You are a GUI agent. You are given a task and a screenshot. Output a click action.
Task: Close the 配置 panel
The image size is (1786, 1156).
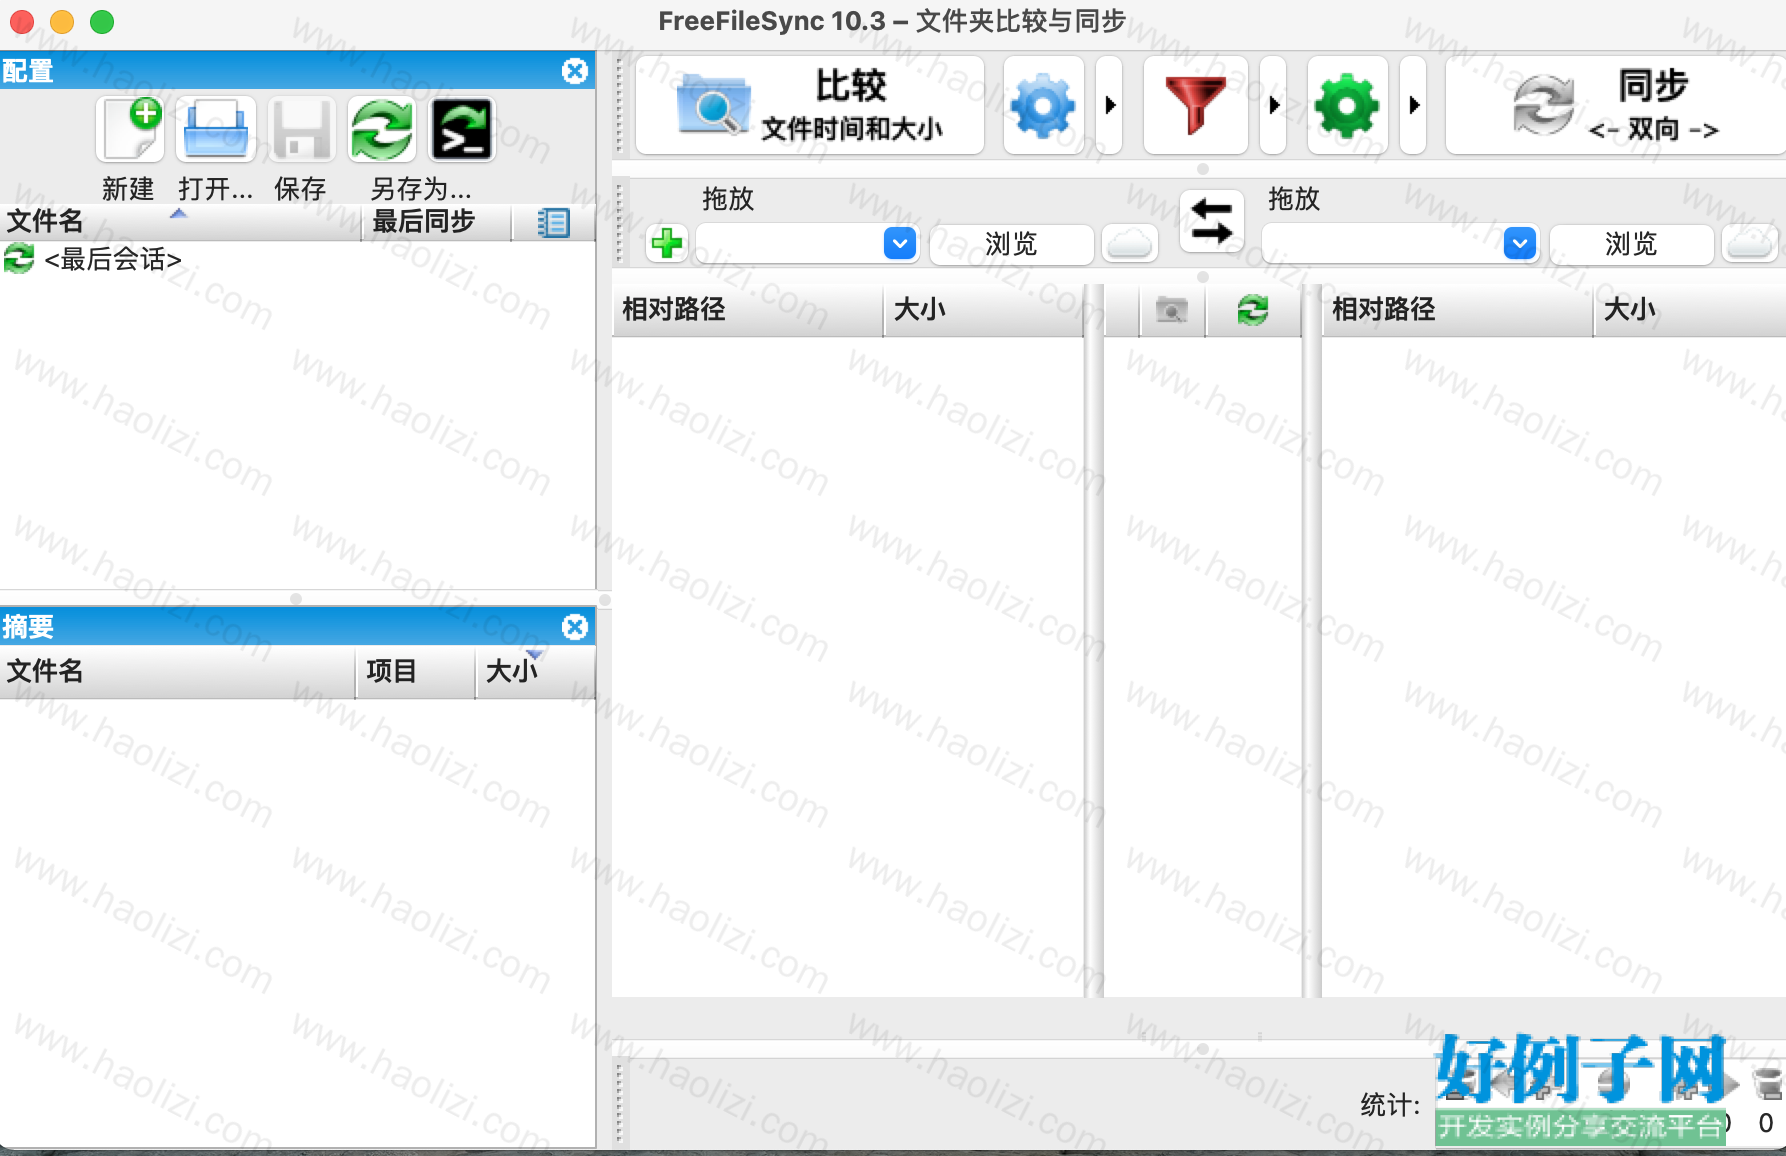(x=575, y=71)
